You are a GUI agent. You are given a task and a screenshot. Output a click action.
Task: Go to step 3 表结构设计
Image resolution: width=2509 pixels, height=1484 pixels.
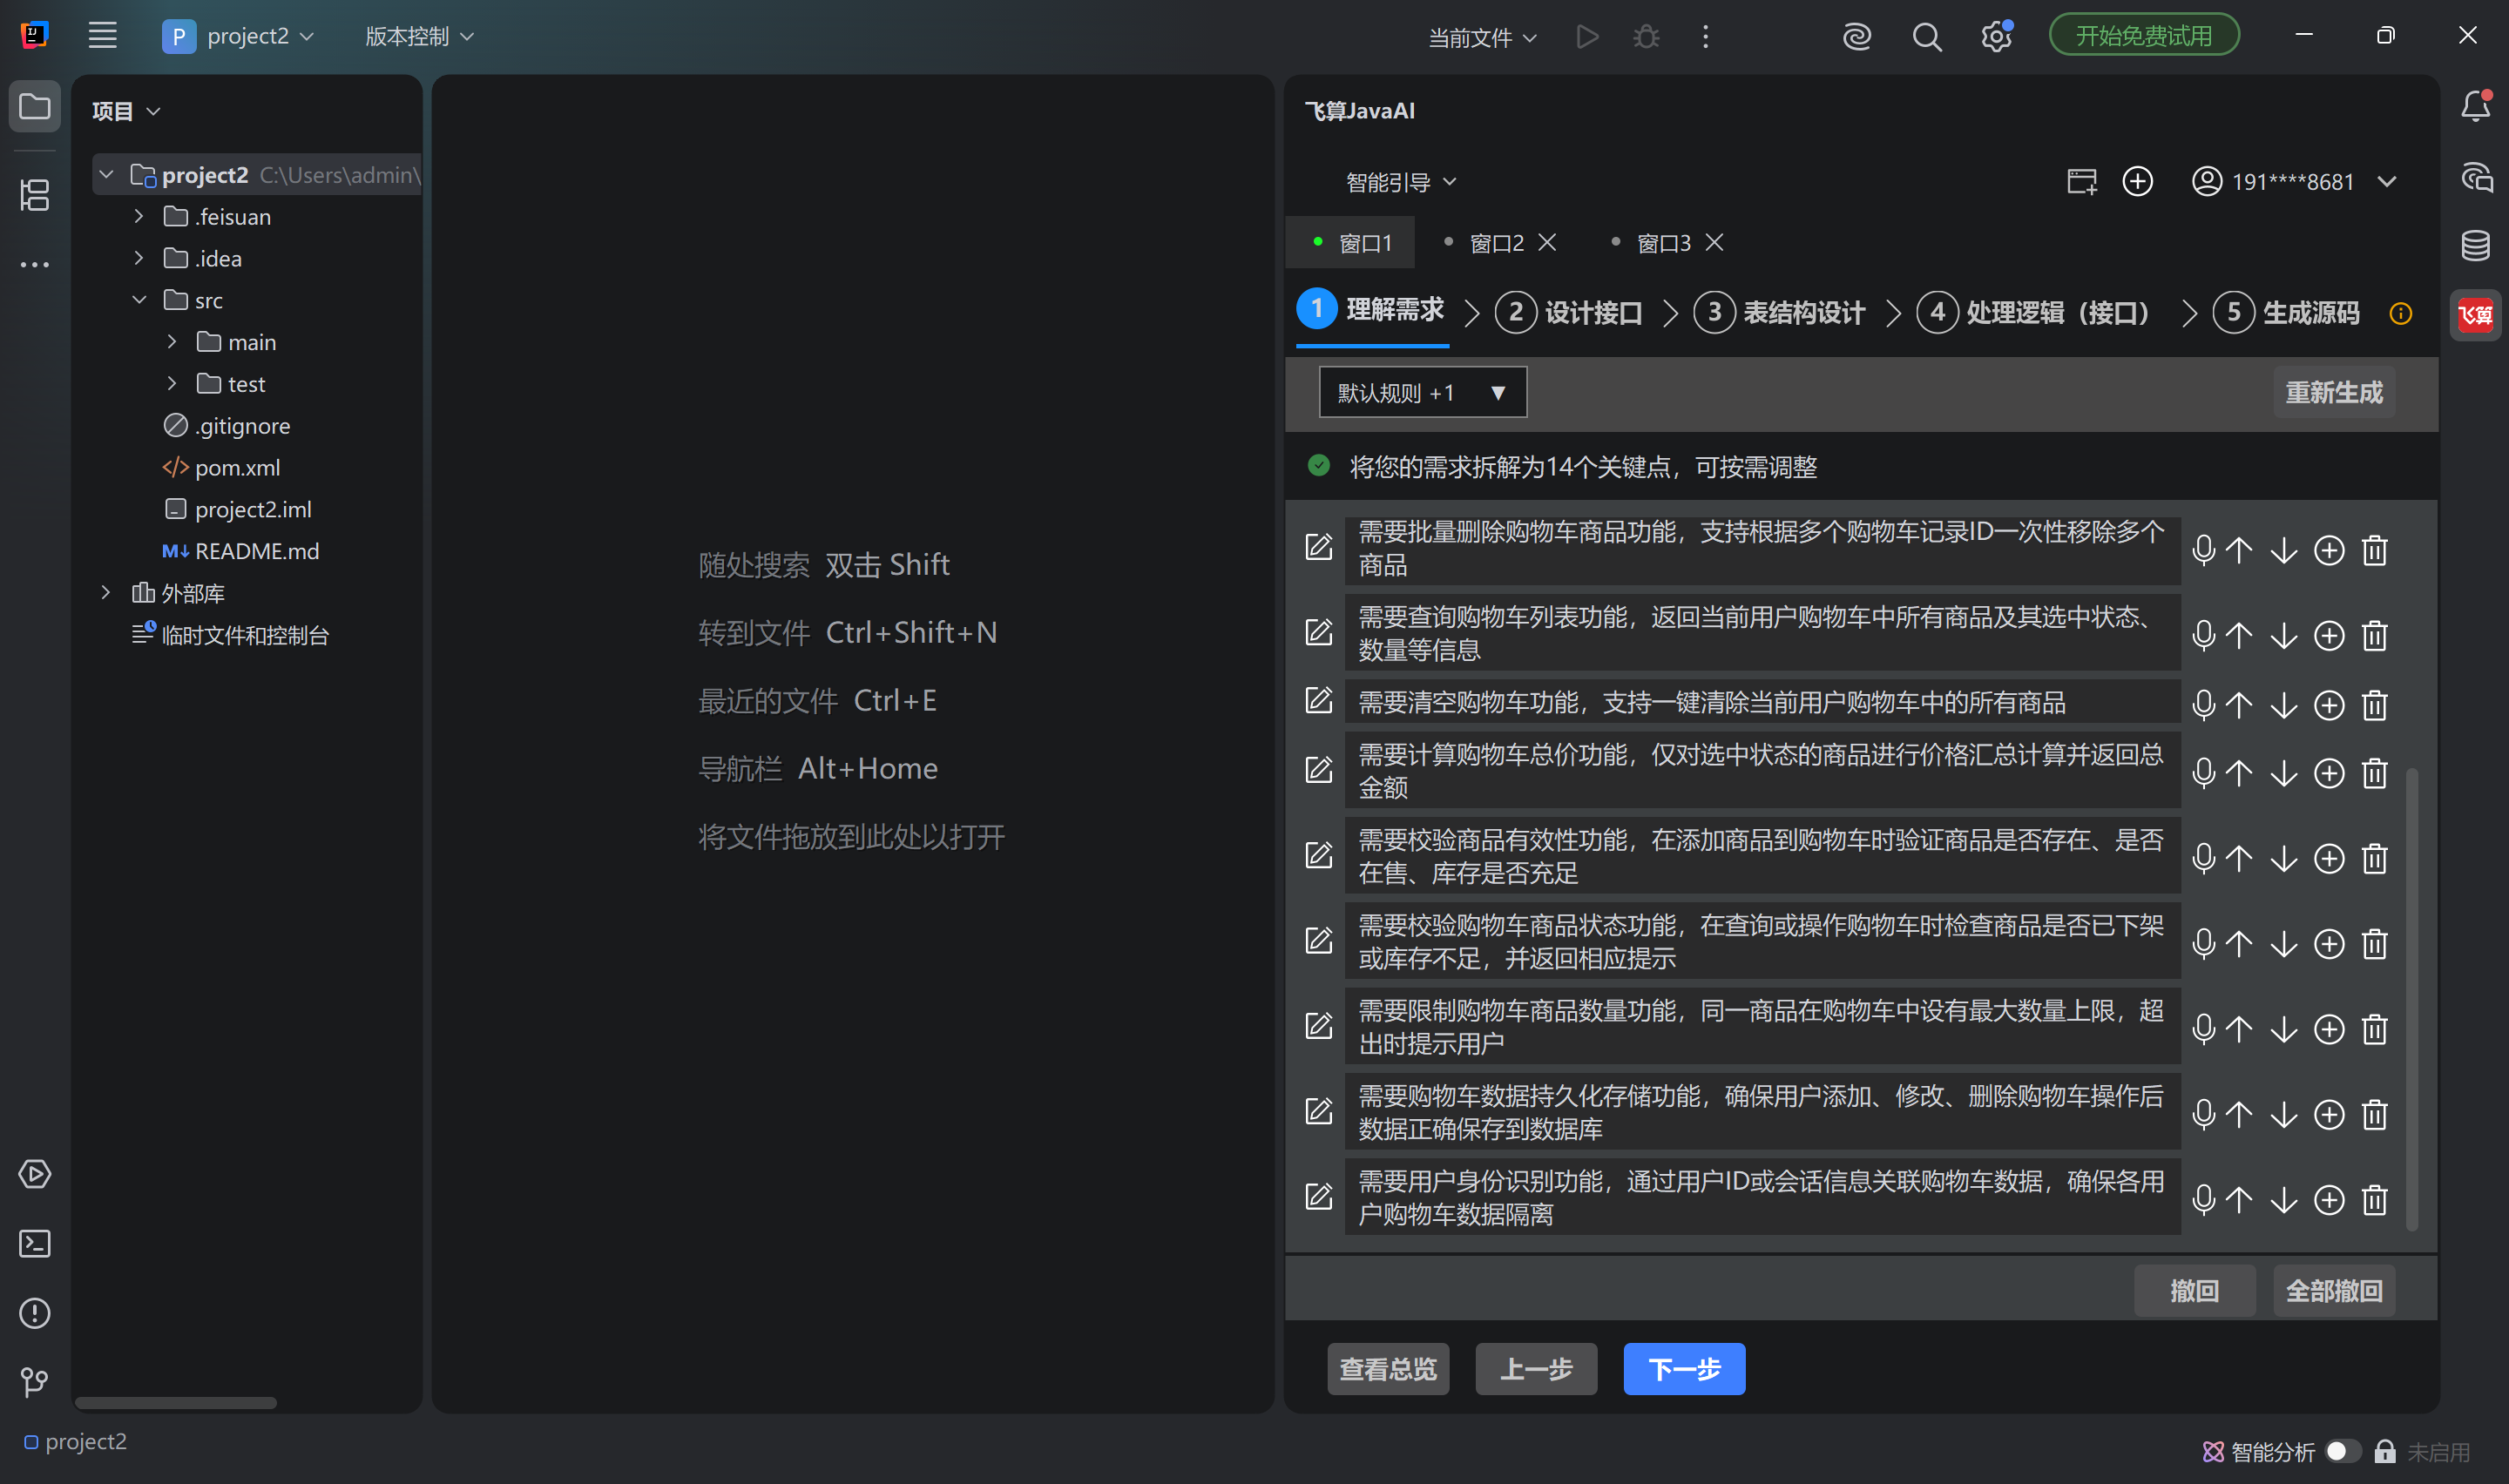(1779, 313)
